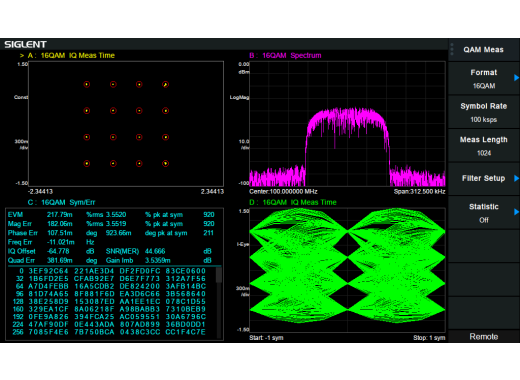Image resolution: width=520 pixels, height=380 pixels.
Task: Select window D 16QAM IQ Meas Time title
Action: tap(293, 202)
